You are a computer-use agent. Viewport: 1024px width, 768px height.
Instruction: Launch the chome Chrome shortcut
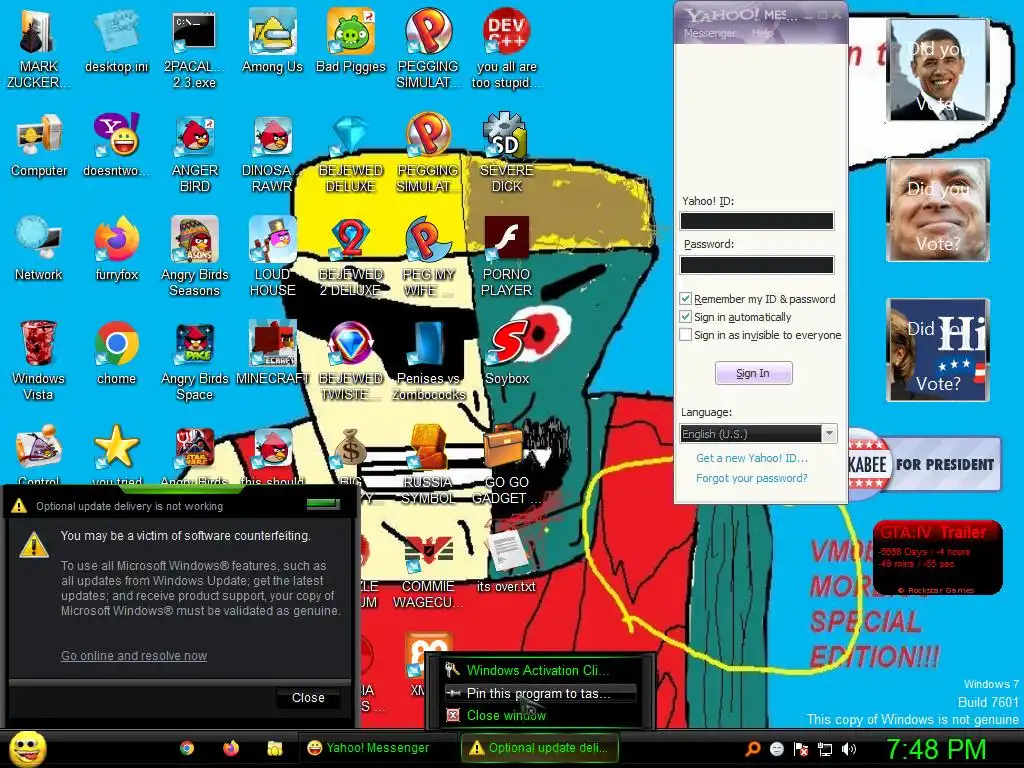116,353
